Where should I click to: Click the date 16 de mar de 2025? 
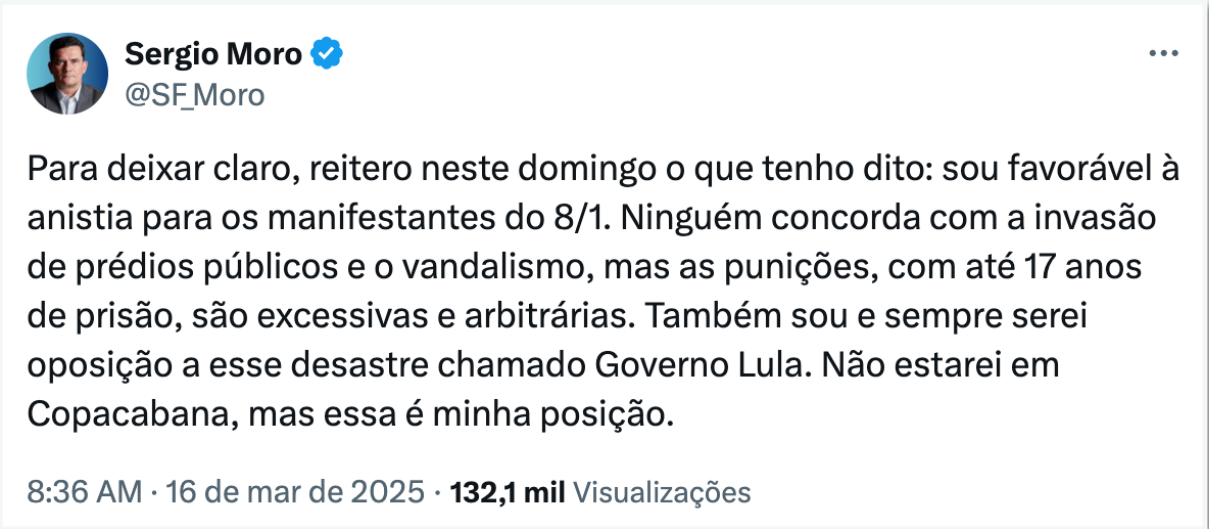pos(297,492)
